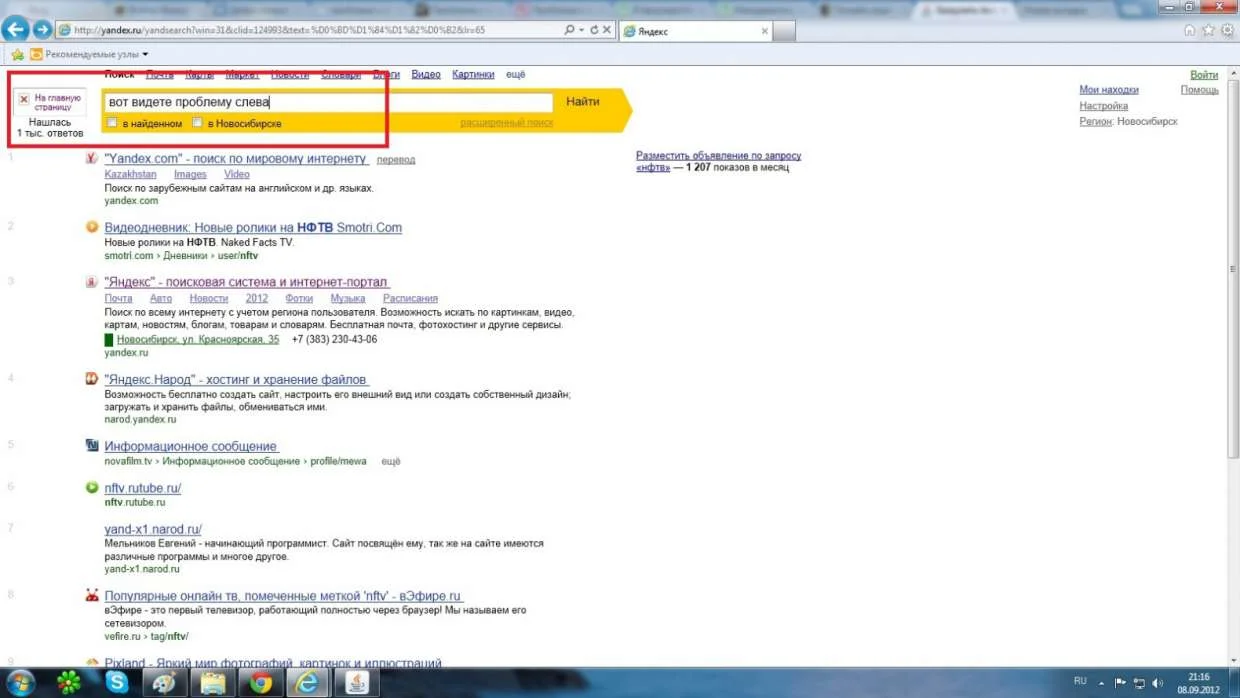Click the vefire.ru red favicon
Viewport: 1240px width, 698px height.
coord(91,597)
